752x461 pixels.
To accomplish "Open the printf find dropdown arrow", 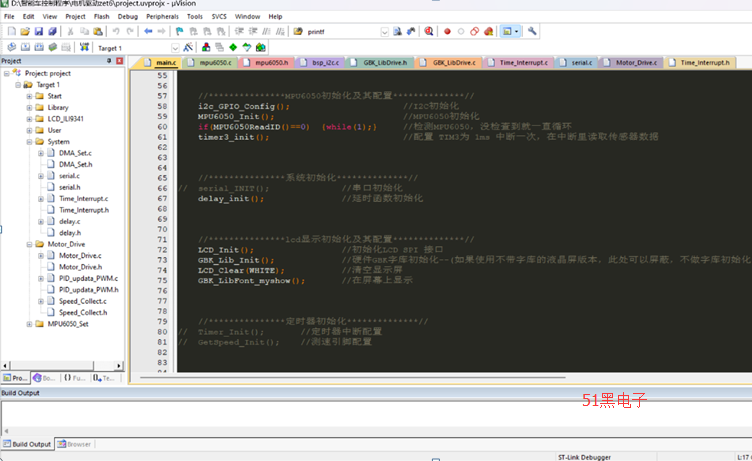I will (x=384, y=32).
